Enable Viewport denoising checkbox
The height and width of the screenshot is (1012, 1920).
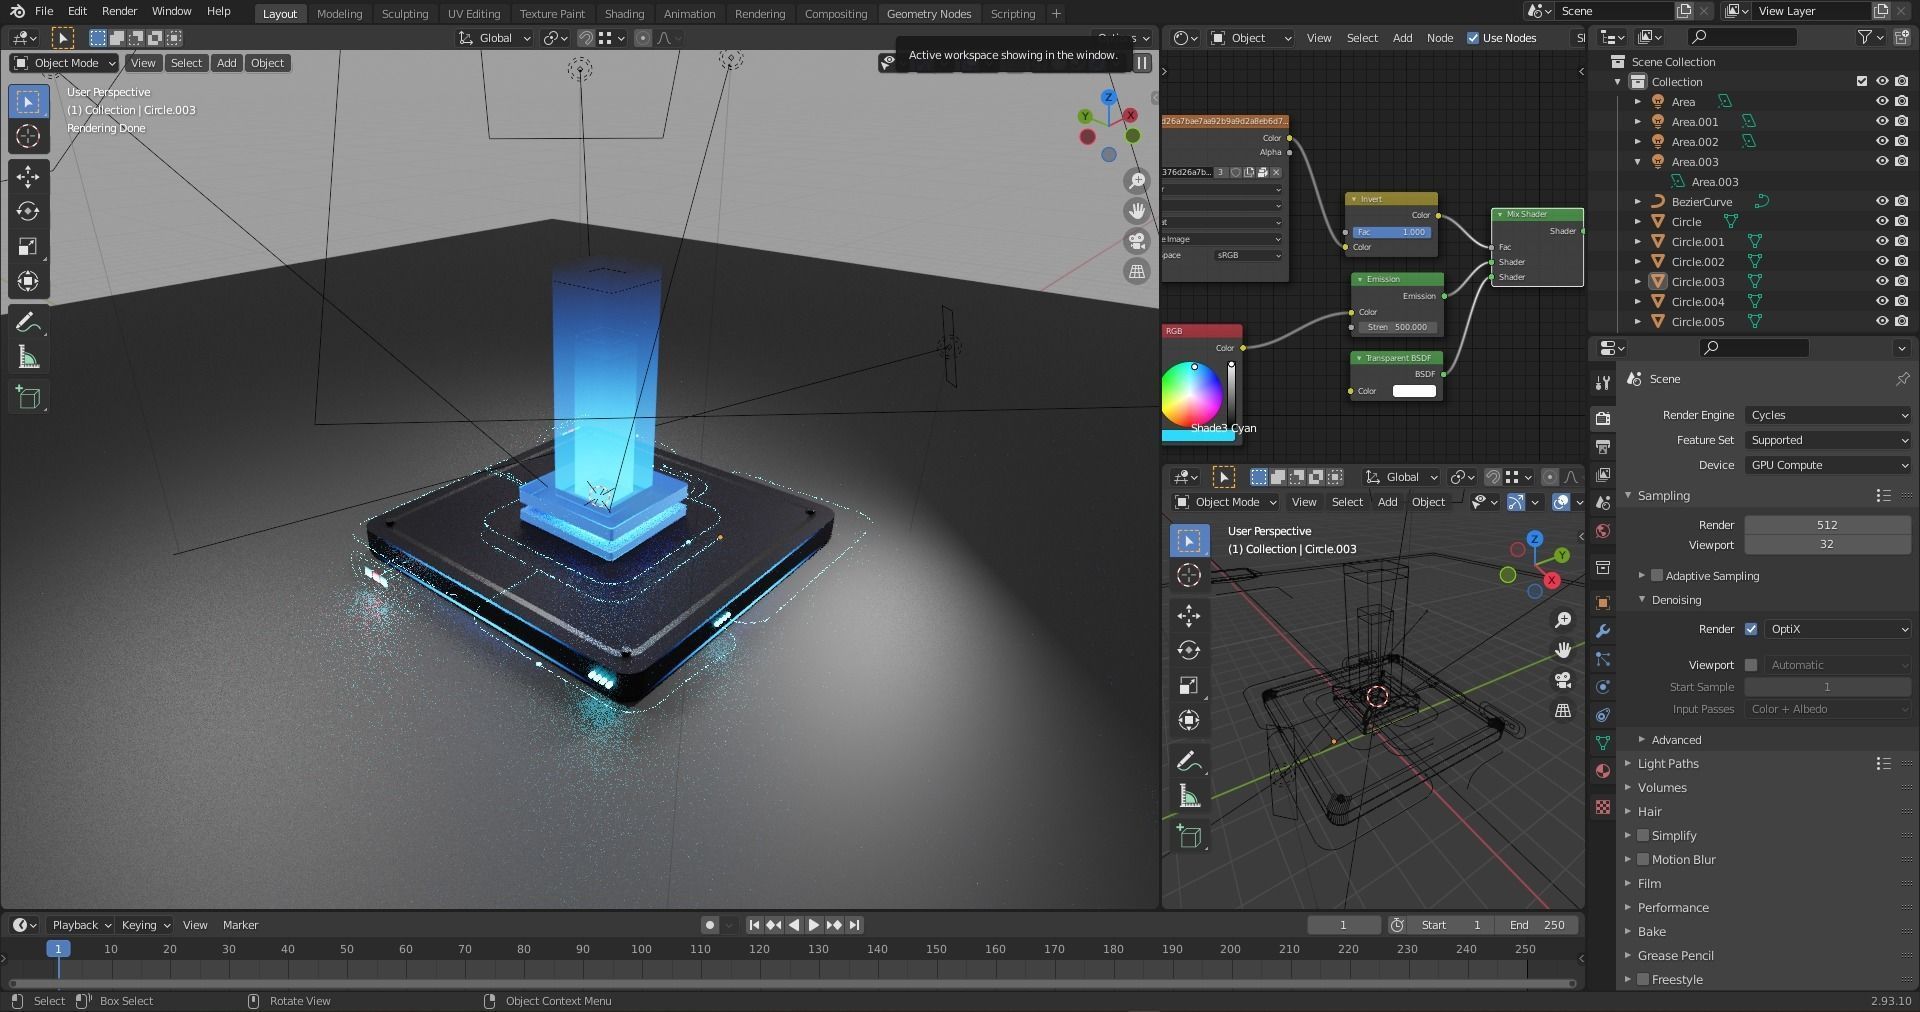pyautogui.click(x=1751, y=665)
